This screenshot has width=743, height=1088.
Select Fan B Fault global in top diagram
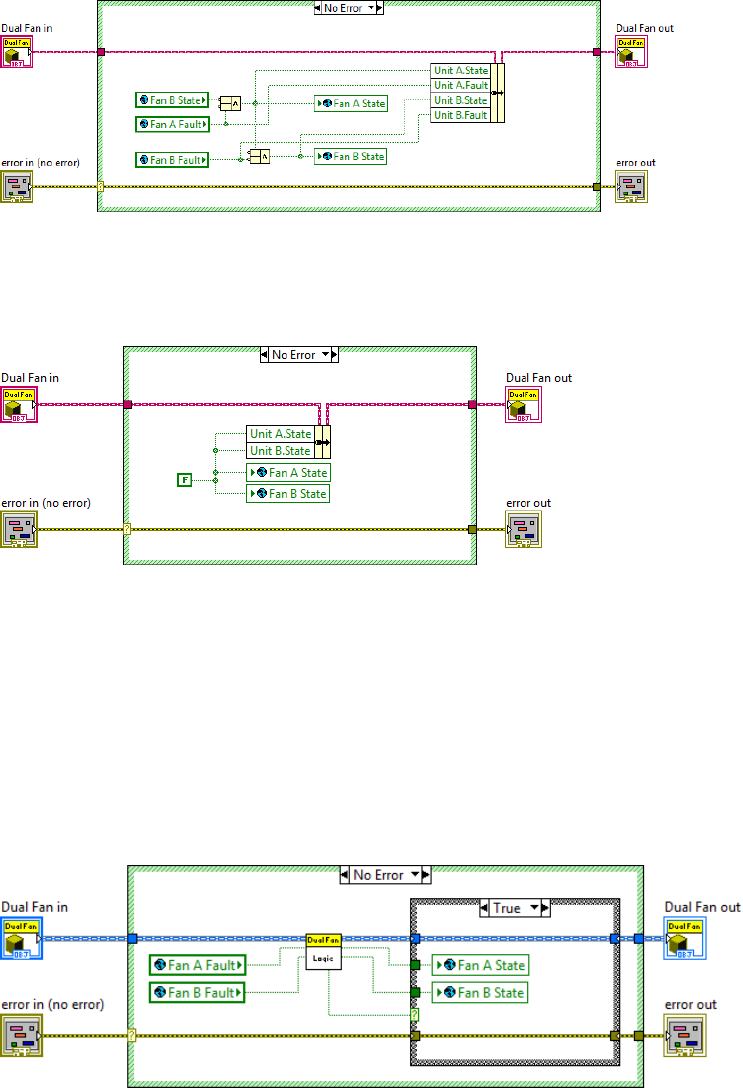coord(172,160)
